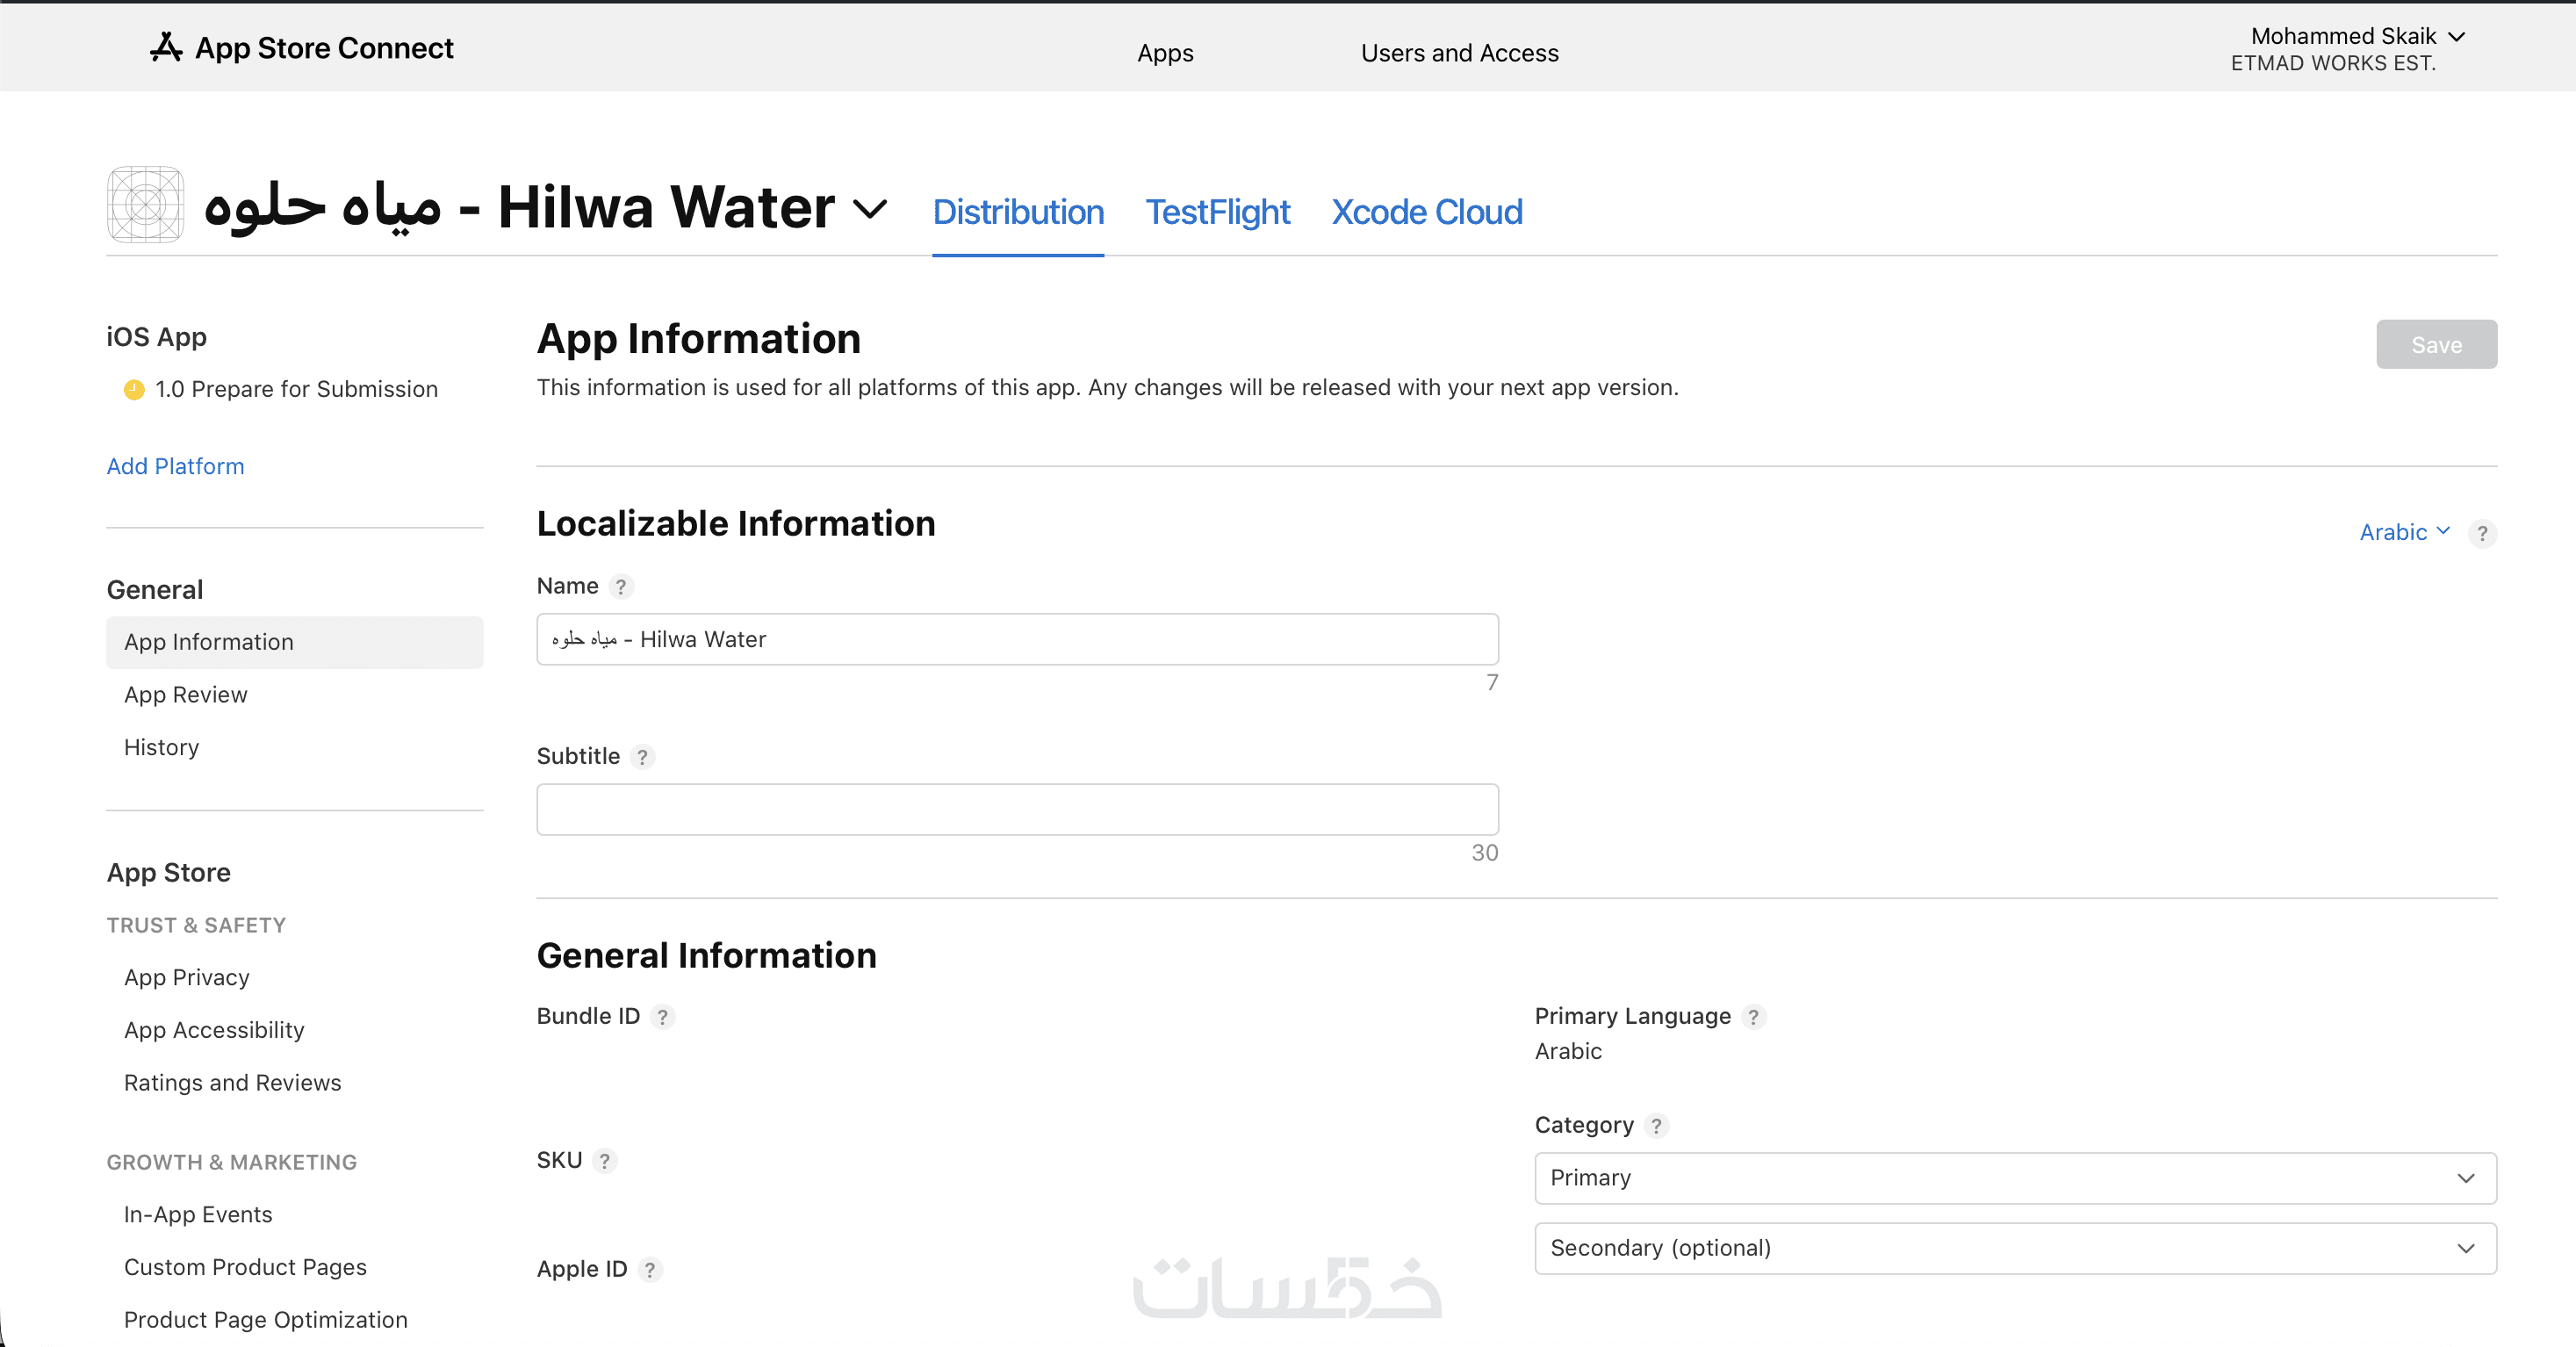The height and width of the screenshot is (1347, 2576).
Task: Change the Arabic localization dropdown
Action: click(x=2404, y=532)
